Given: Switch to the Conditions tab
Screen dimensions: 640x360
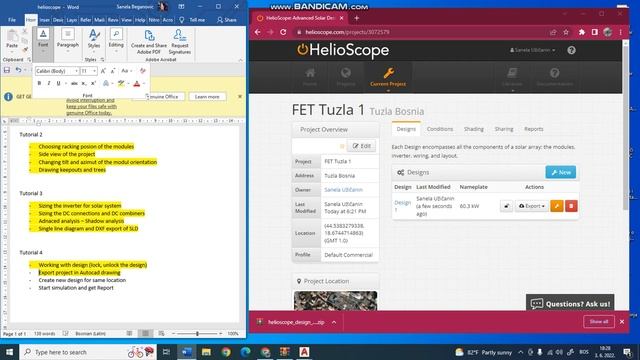Looking at the screenshot, I should (440, 129).
